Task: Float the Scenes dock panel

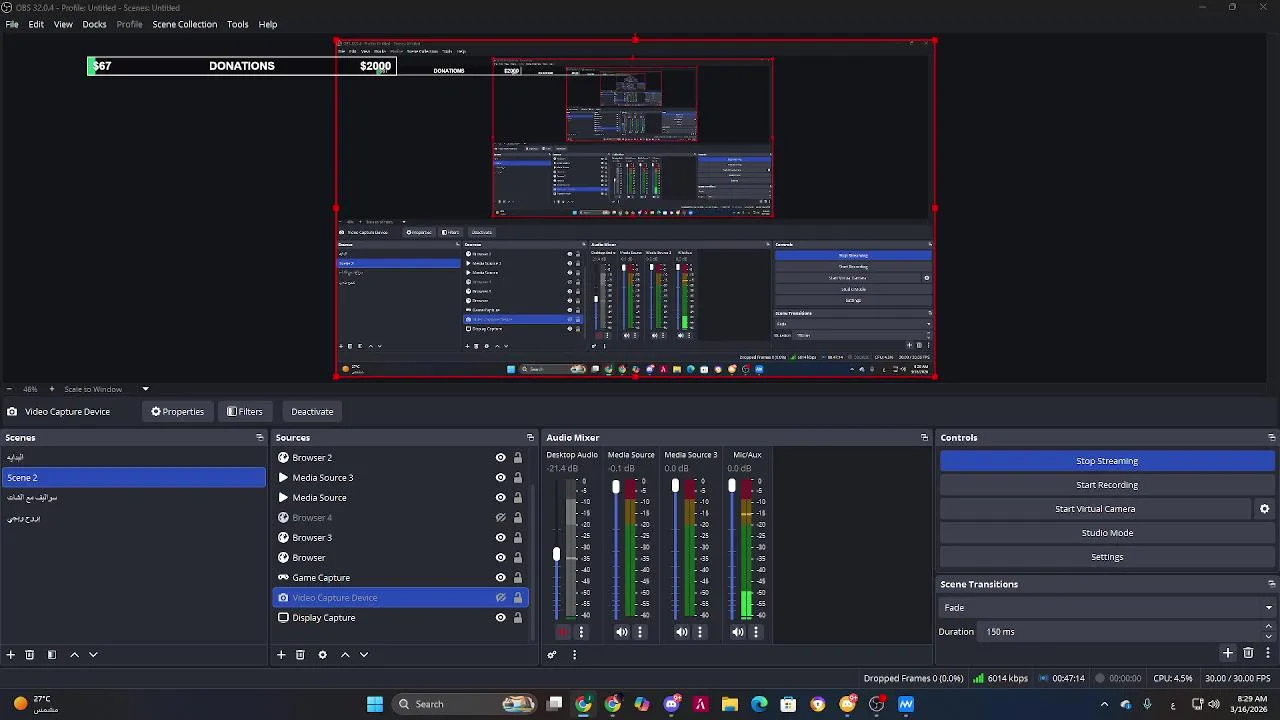Action: [260, 438]
